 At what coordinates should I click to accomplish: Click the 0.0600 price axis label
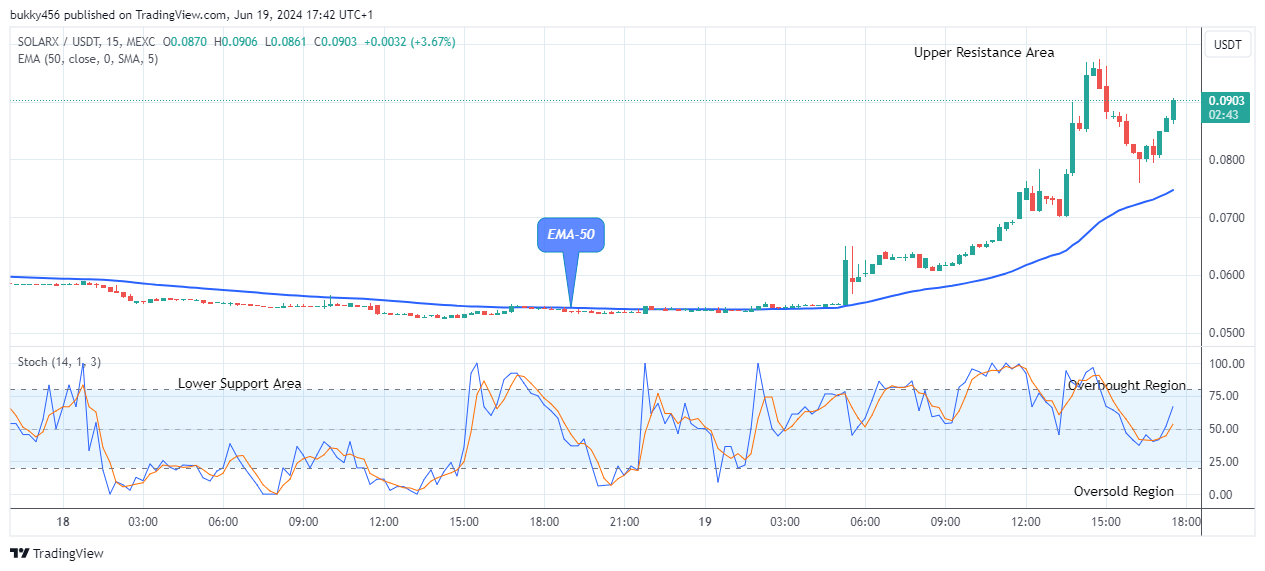1225,275
